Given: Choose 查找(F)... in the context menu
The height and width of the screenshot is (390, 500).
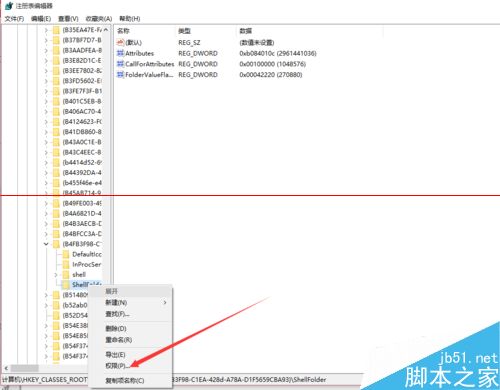Looking at the screenshot, I should coord(117,314).
